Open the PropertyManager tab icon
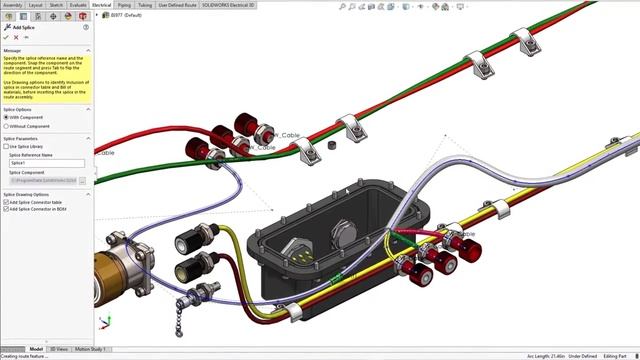Viewport: 640px width, 360px height. [x=23, y=16]
